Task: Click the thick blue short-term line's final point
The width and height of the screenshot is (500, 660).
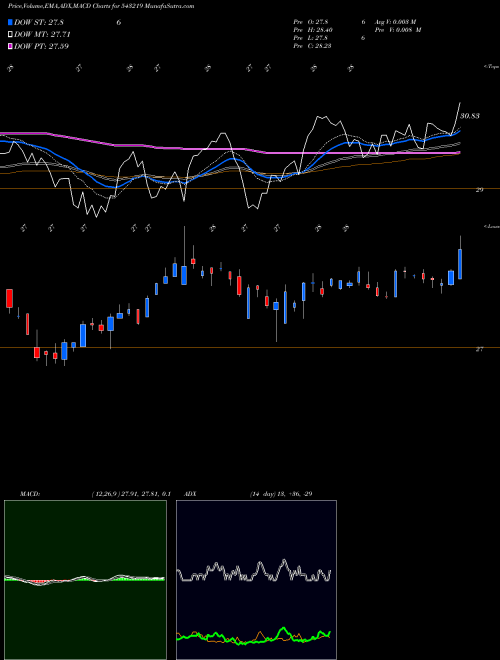Action: tap(460, 131)
